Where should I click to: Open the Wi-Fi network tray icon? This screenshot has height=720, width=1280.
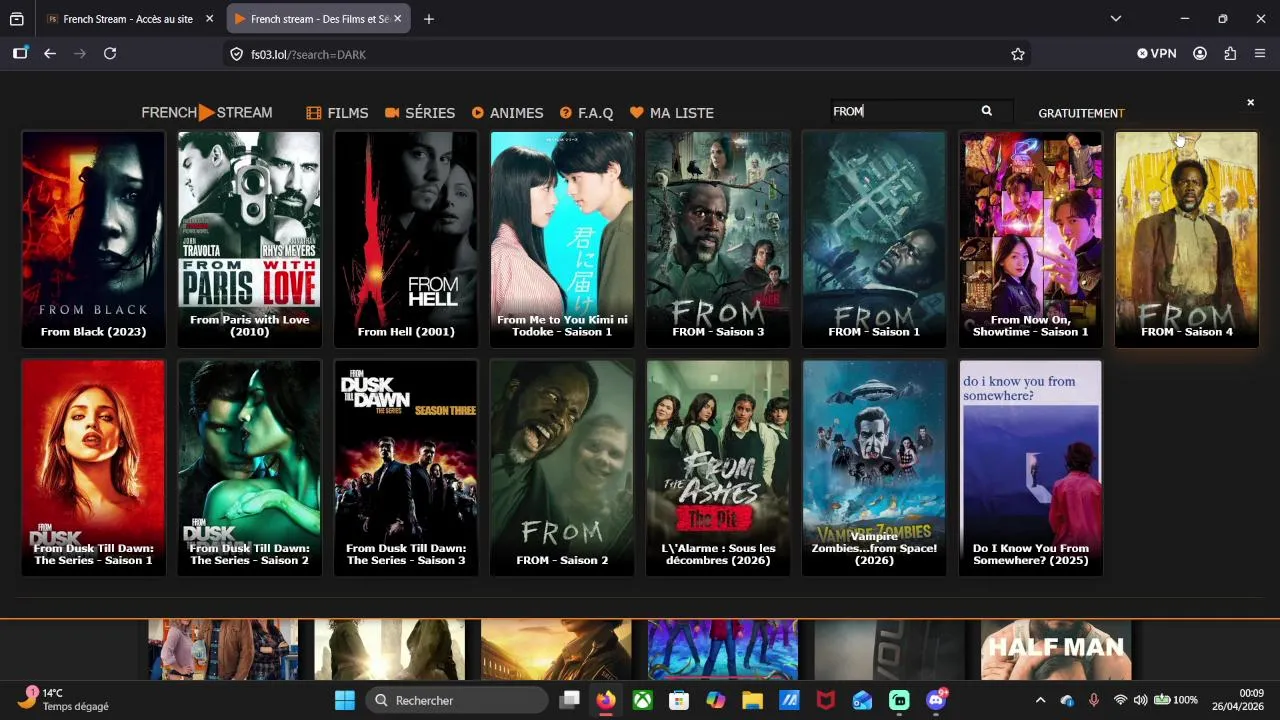pyautogui.click(x=1120, y=700)
